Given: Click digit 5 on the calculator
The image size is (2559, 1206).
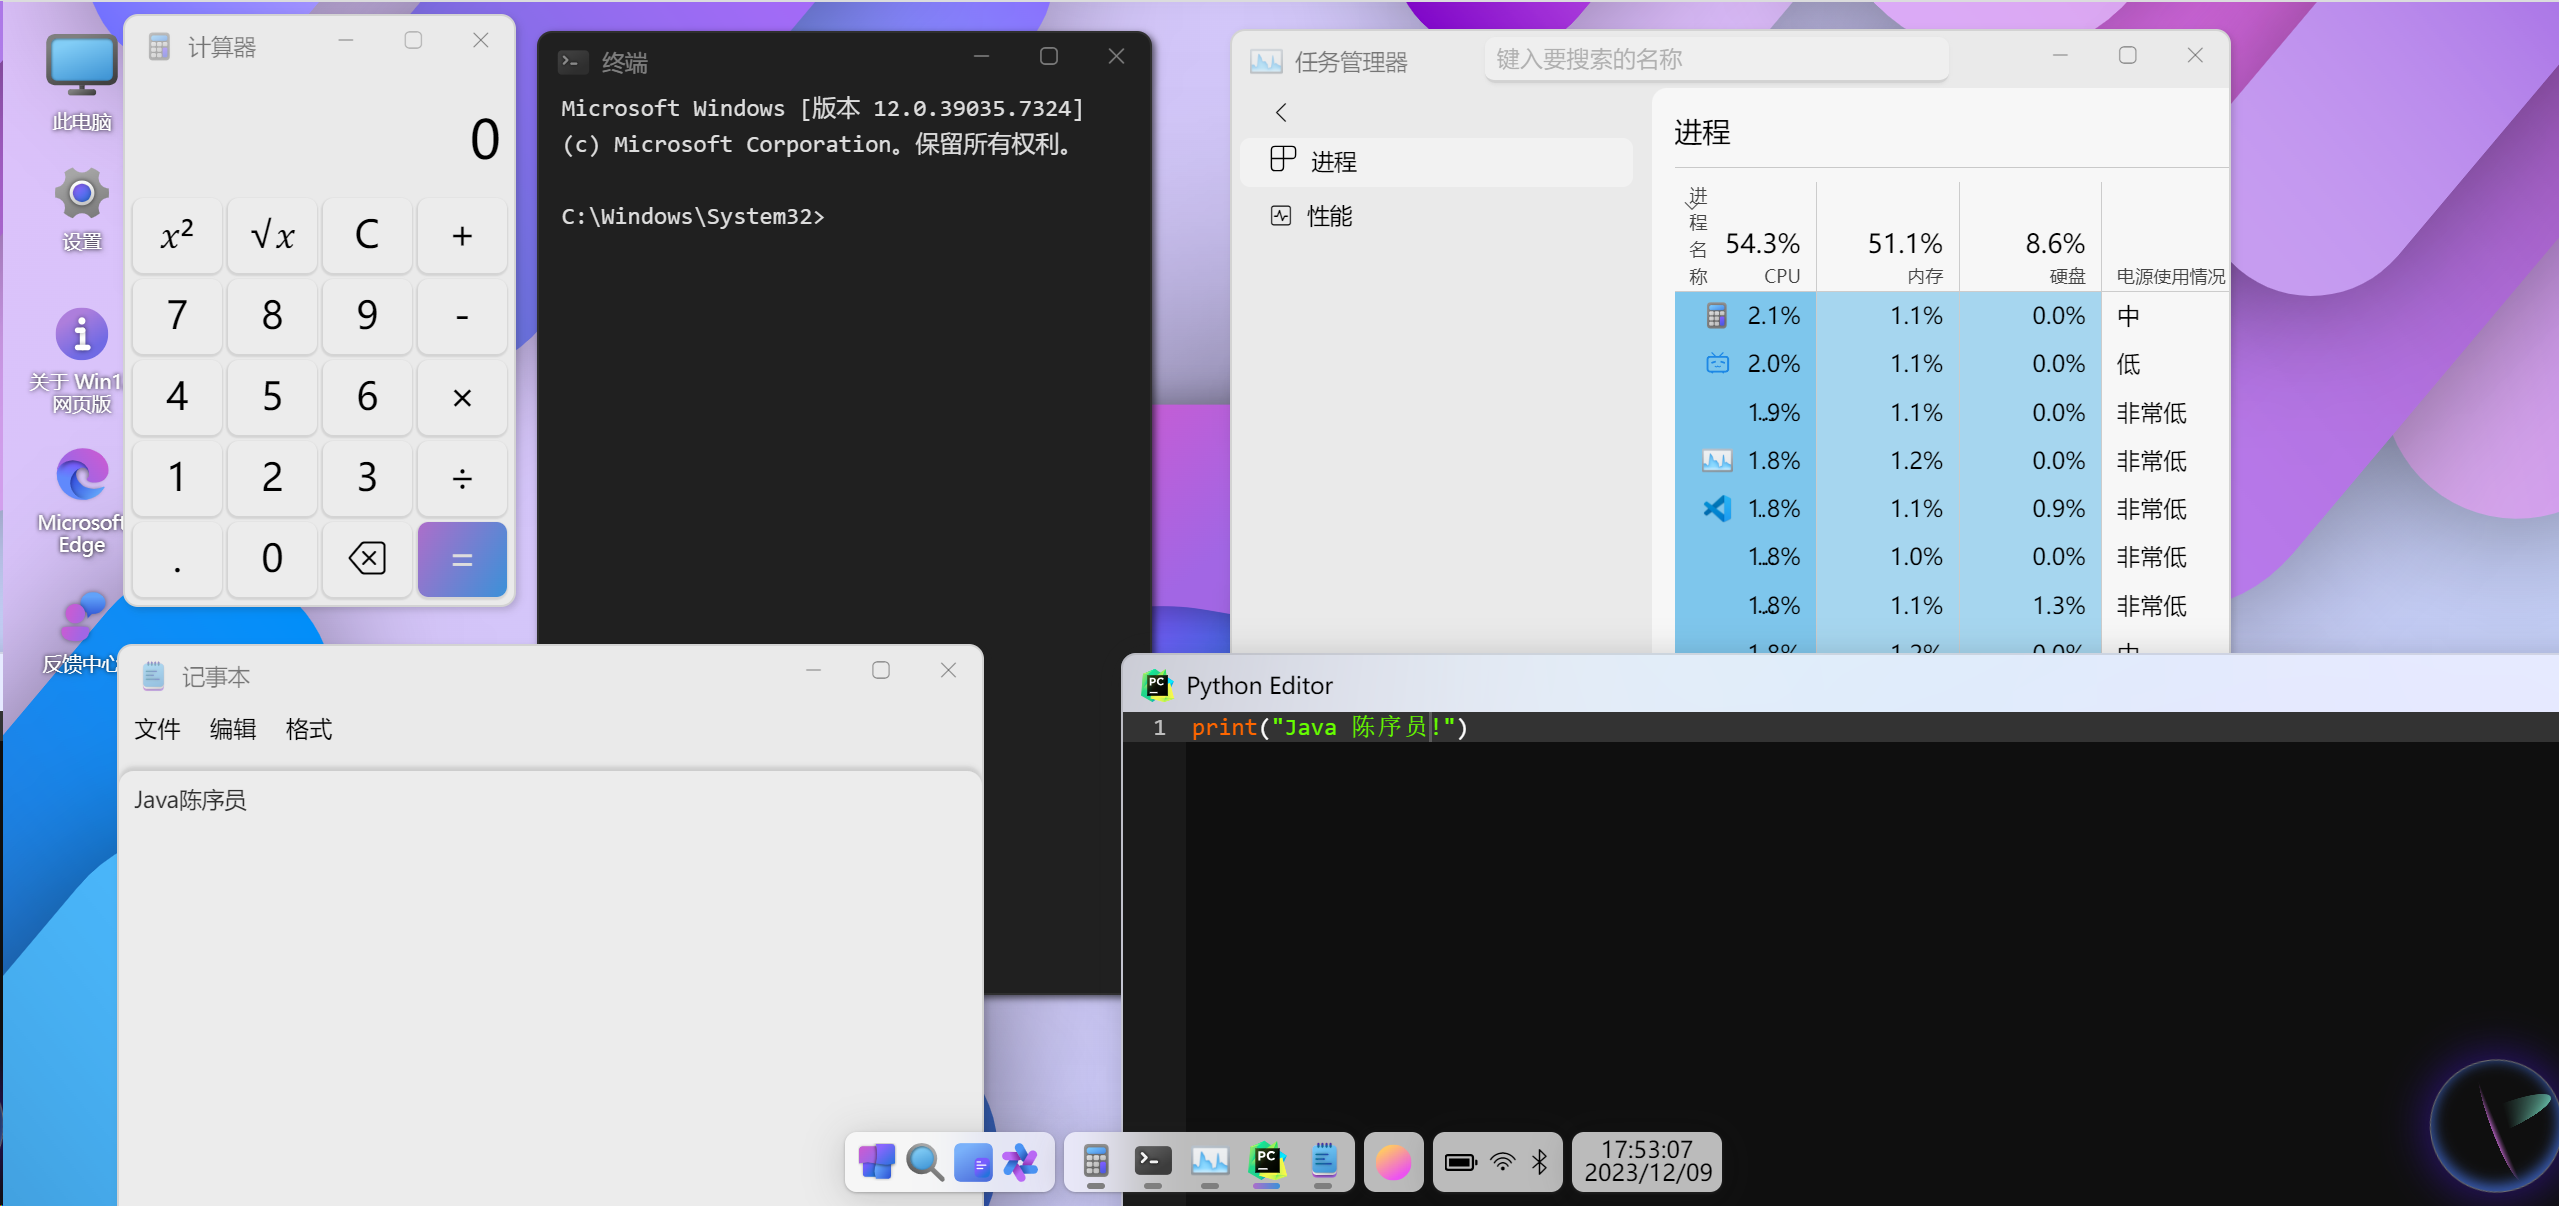Looking at the screenshot, I should click(272, 397).
